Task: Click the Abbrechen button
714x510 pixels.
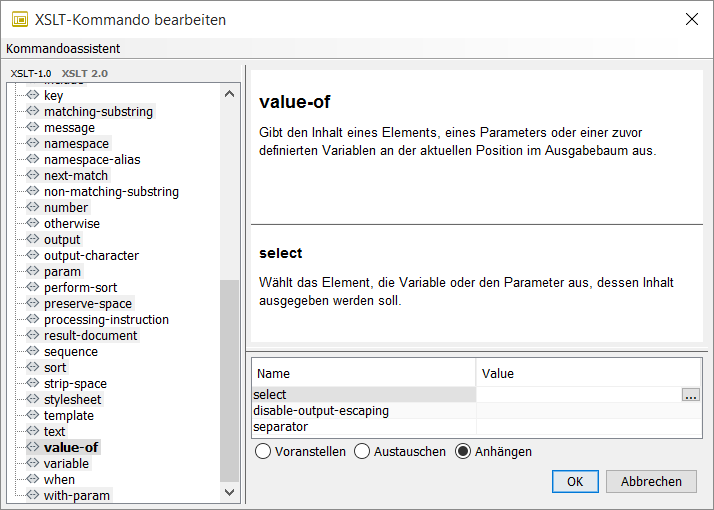Action: pos(651,481)
